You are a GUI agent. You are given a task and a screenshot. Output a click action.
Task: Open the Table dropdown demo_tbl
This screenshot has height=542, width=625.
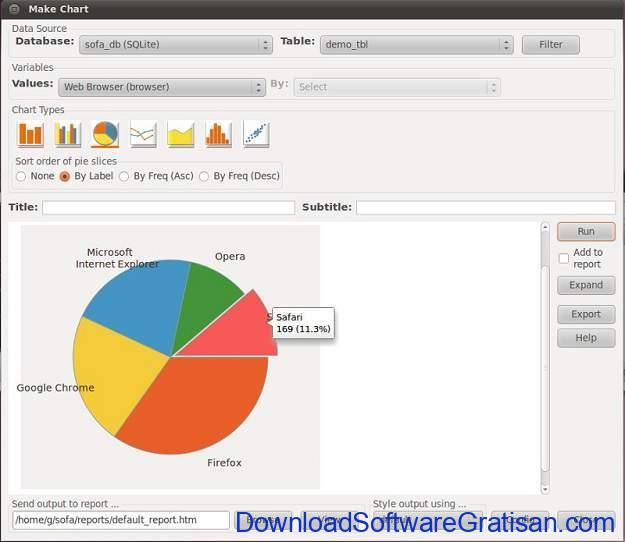click(417, 45)
